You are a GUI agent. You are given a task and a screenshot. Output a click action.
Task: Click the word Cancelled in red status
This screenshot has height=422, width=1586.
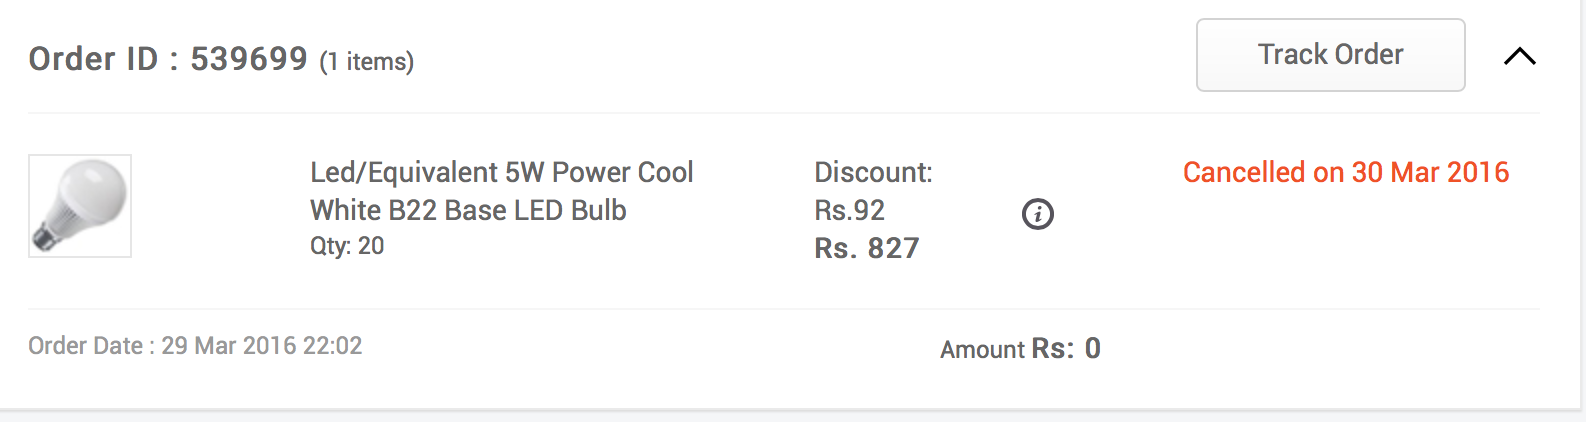coord(1244,172)
